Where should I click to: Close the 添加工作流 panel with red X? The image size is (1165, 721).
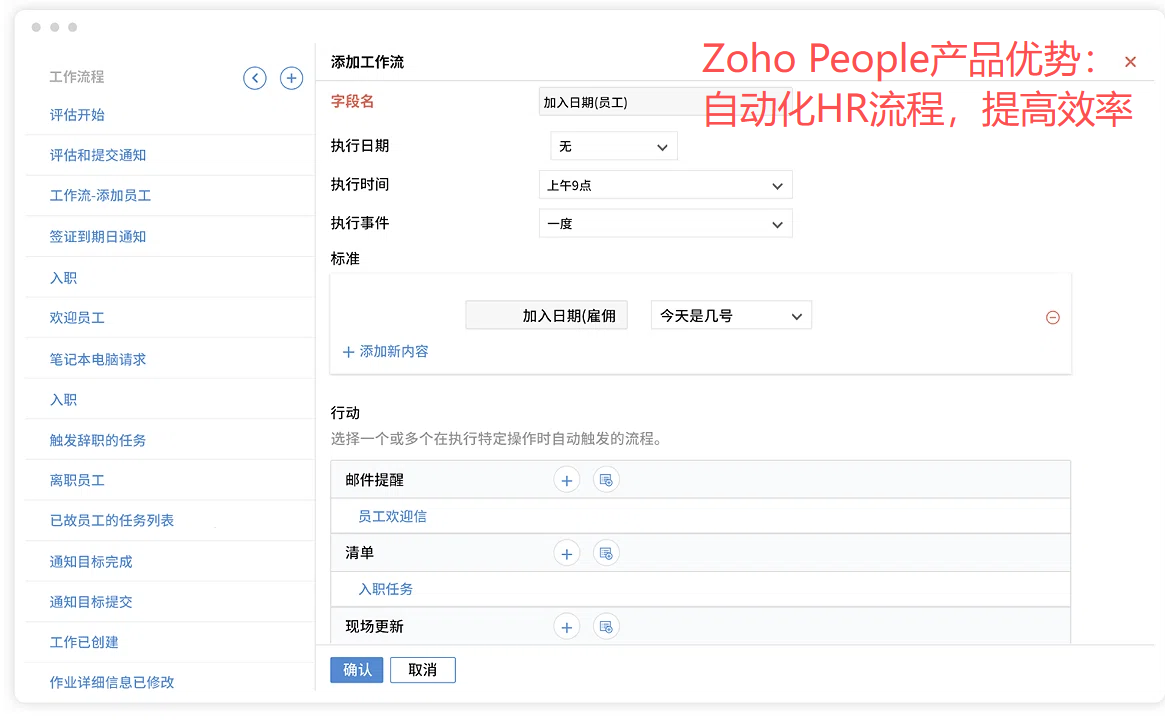[x=1130, y=62]
